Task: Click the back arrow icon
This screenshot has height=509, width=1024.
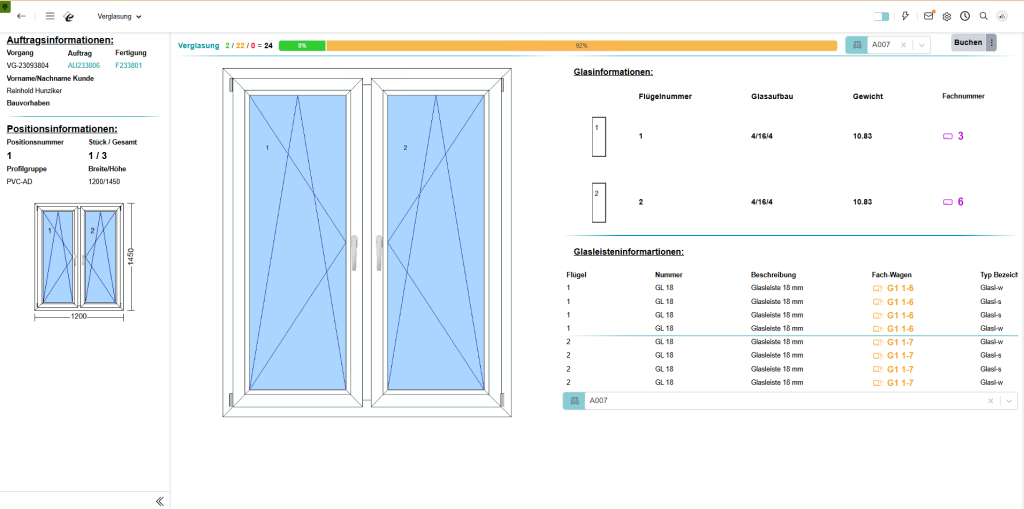Action: (x=22, y=16)
